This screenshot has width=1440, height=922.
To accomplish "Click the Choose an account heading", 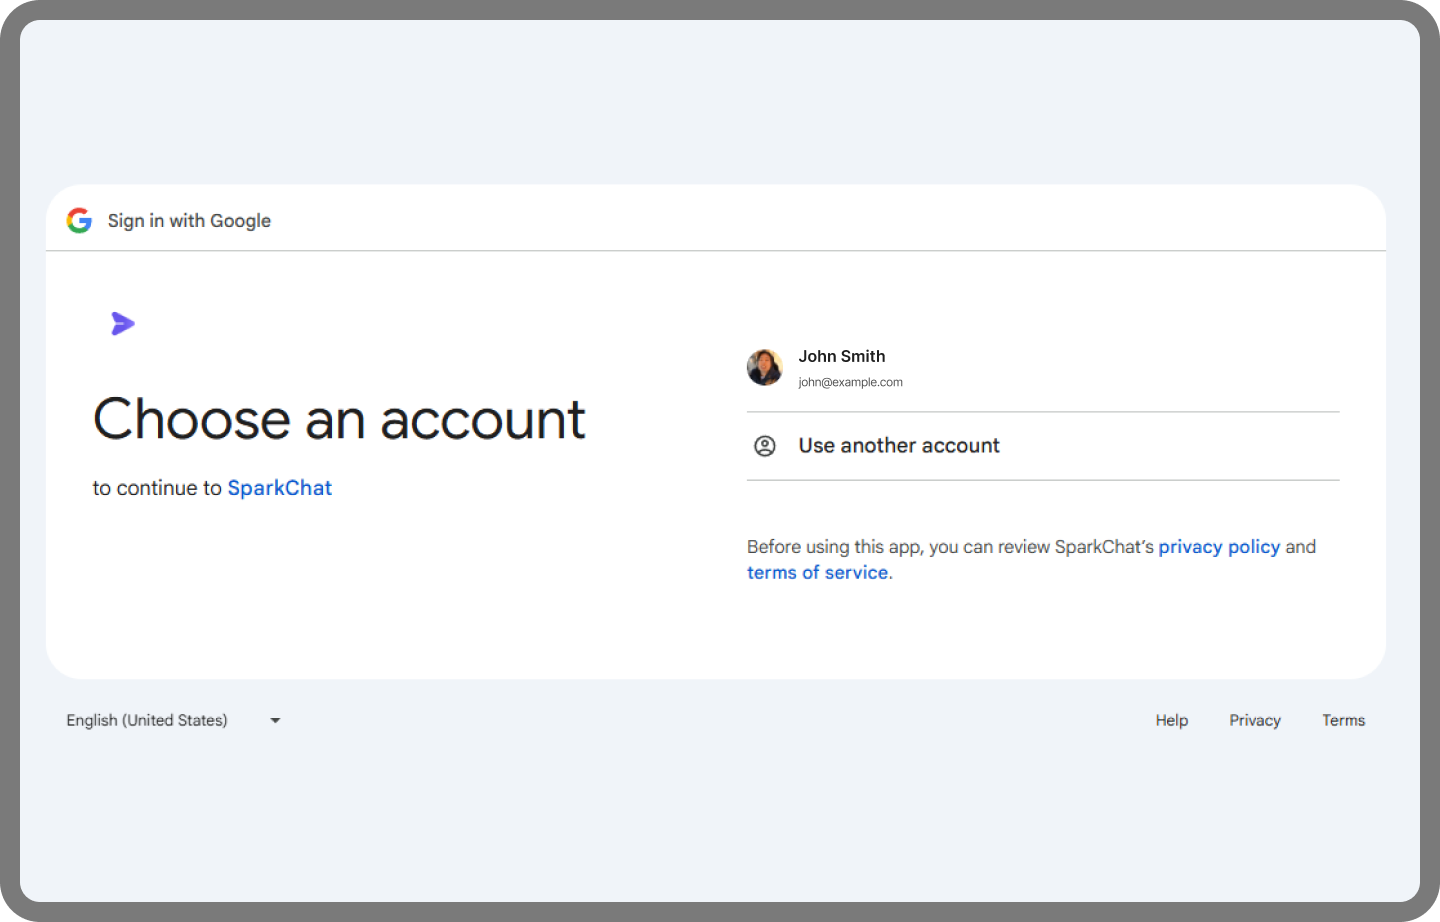I will pyautogui.click(x=339, y=419).
